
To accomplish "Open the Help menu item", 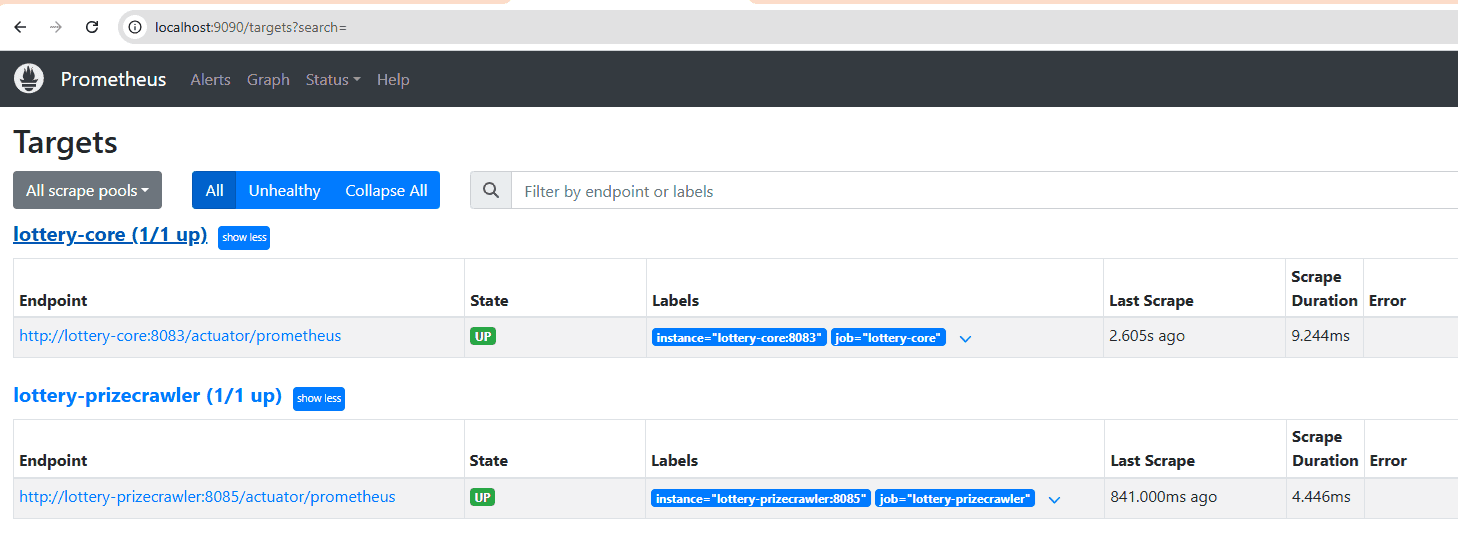I will [x=393, y=80].
